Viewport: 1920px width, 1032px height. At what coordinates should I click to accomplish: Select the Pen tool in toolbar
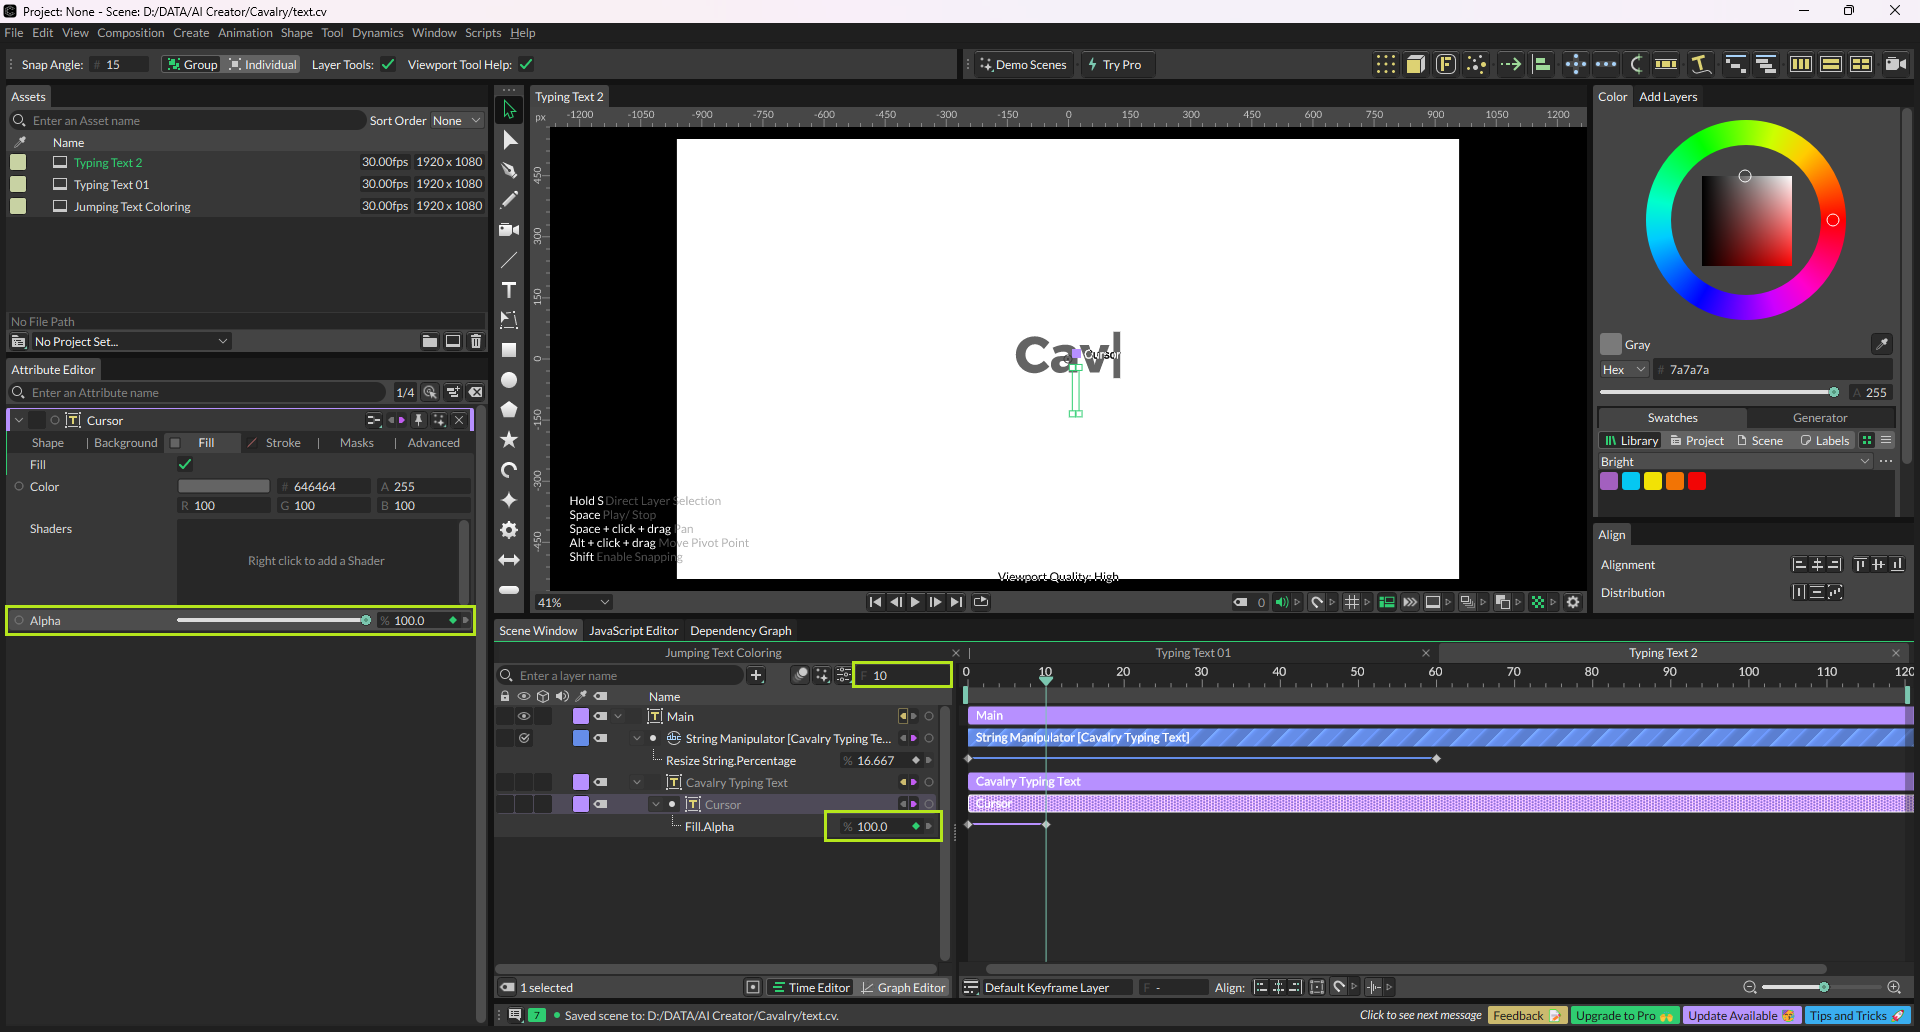[x=509, y=170]
